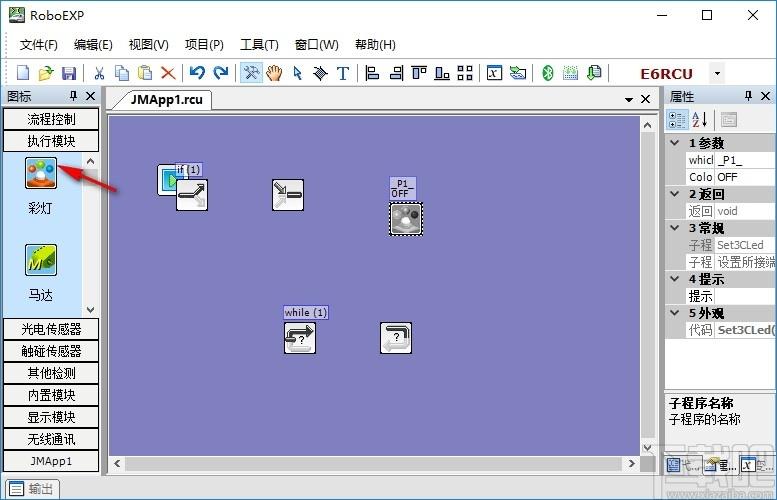
Task: Select the hand pan tool
Action: point(274,73)
